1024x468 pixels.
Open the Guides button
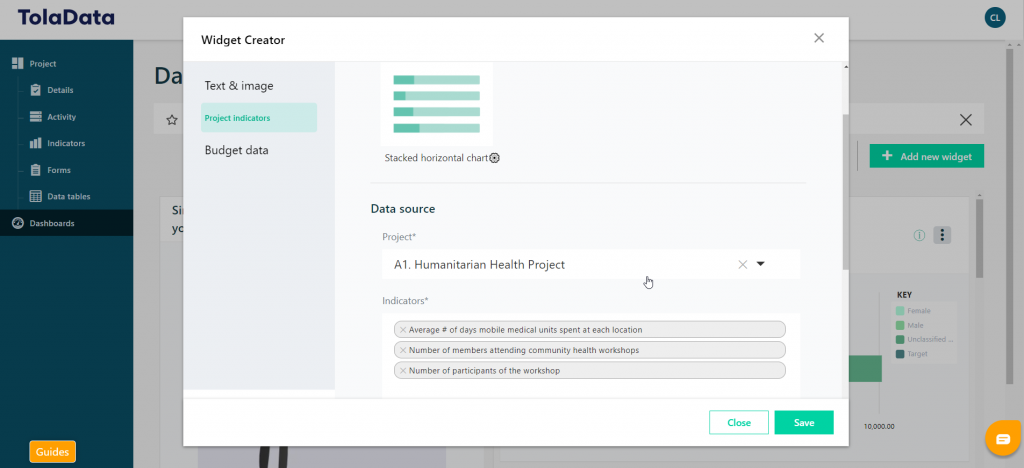[x=52, y=452]
